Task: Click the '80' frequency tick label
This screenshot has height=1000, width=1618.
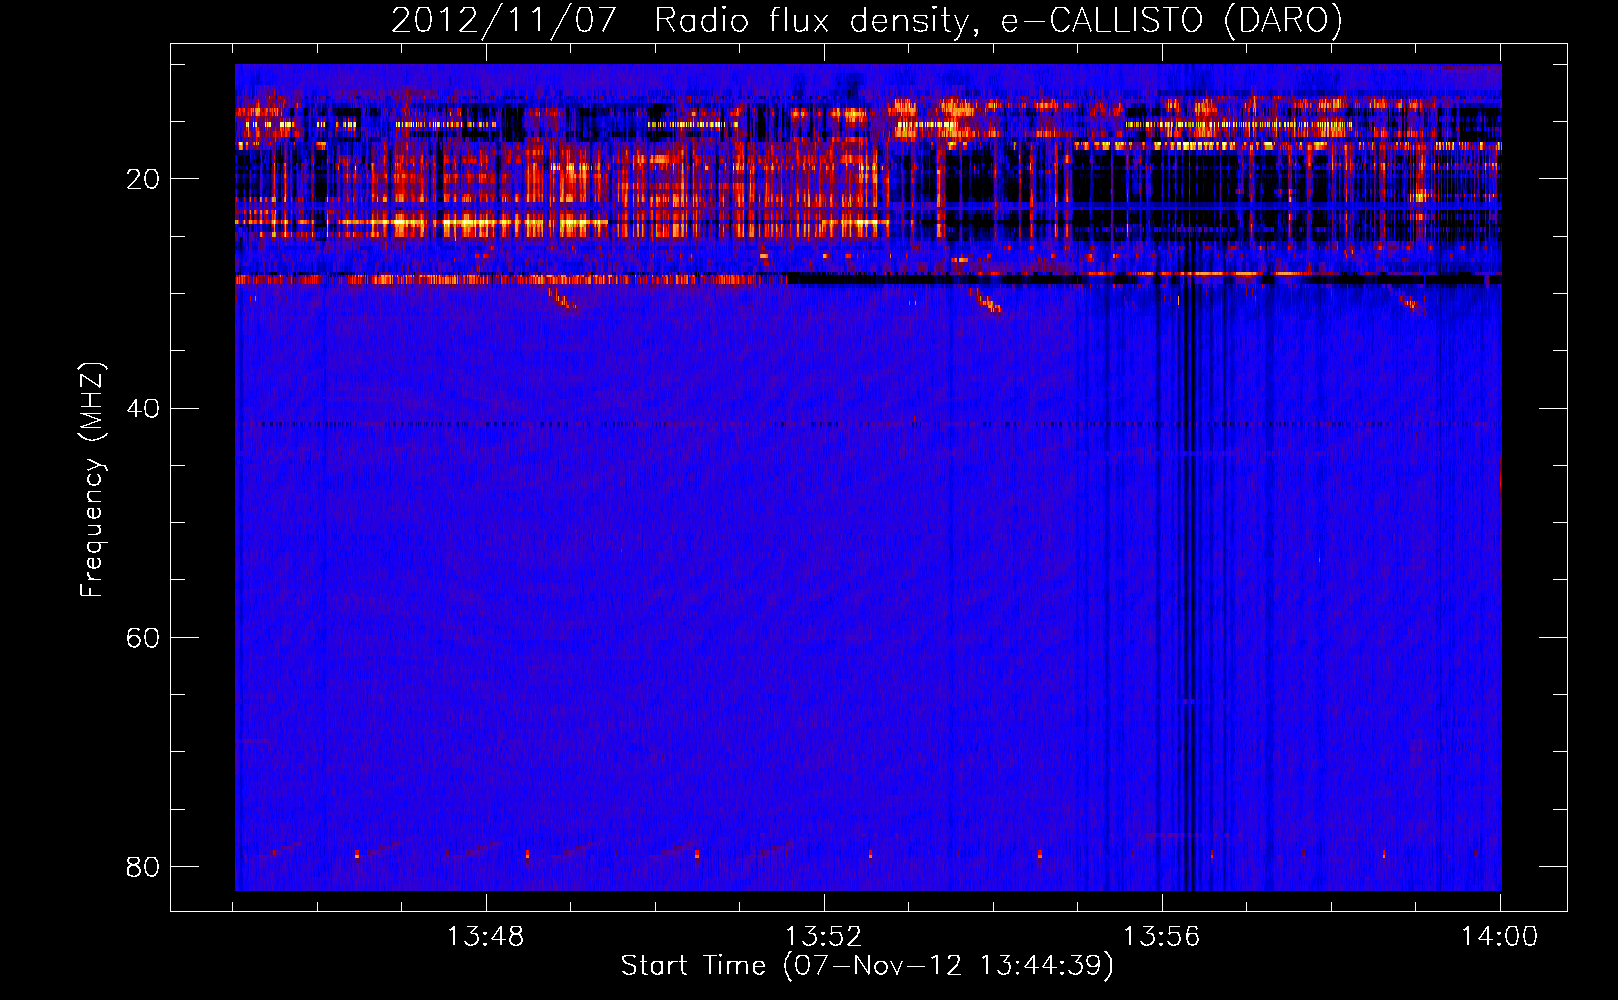Action: tap(143, 866)
